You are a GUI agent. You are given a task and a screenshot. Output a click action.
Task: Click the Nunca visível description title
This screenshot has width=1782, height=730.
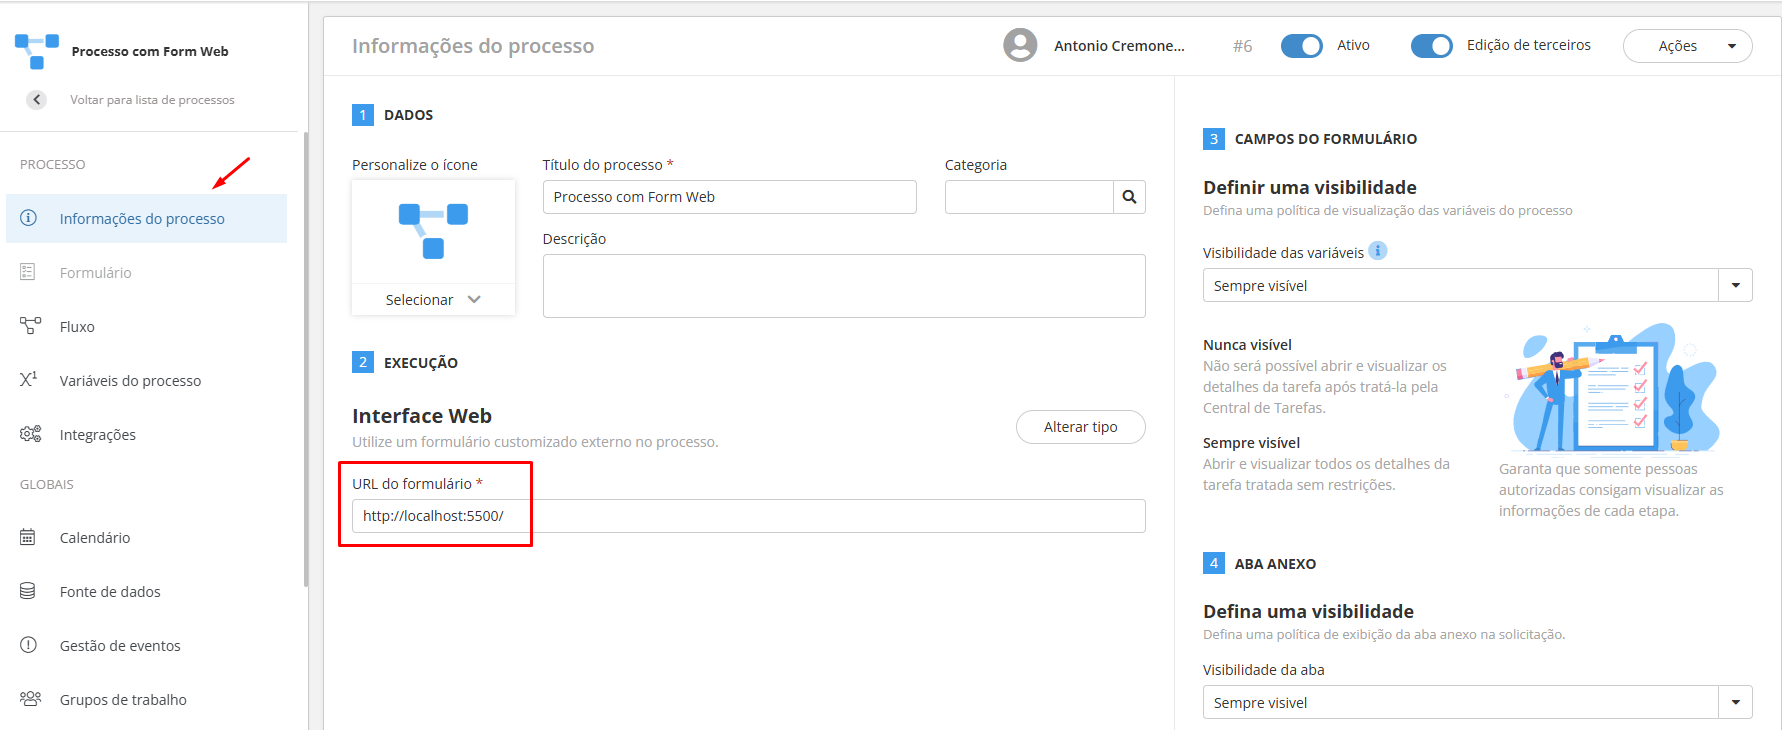point(1247,345)
